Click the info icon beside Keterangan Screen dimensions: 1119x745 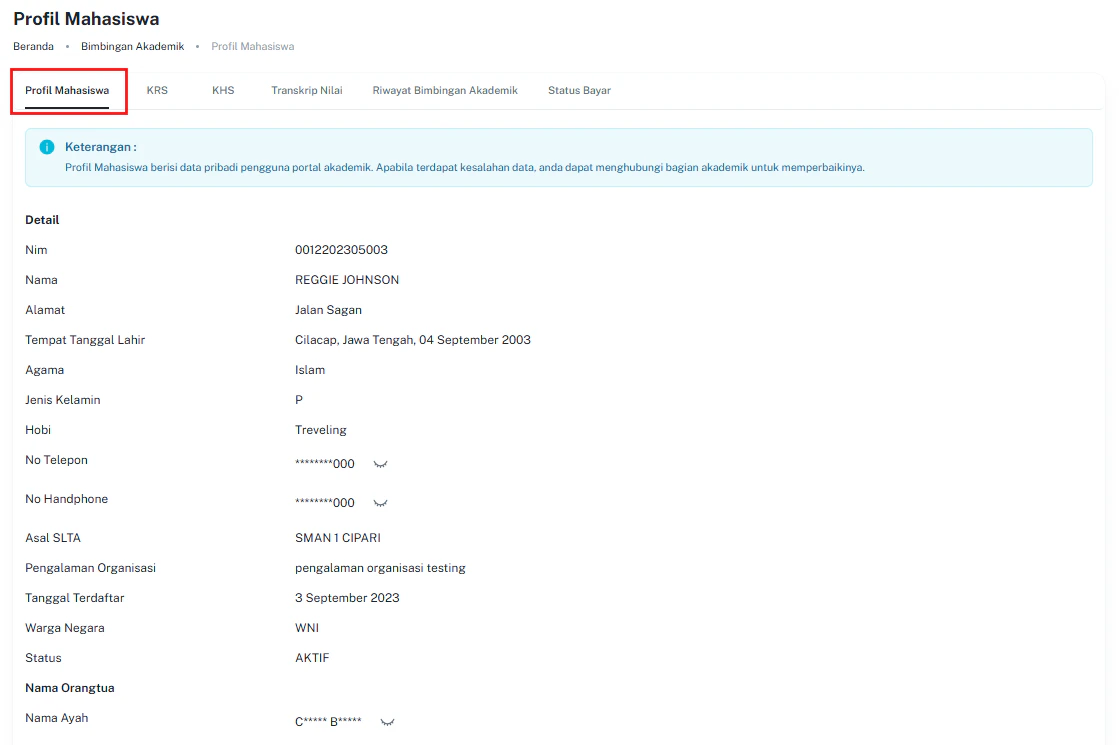pyautogui.click(x=47, y=147)
